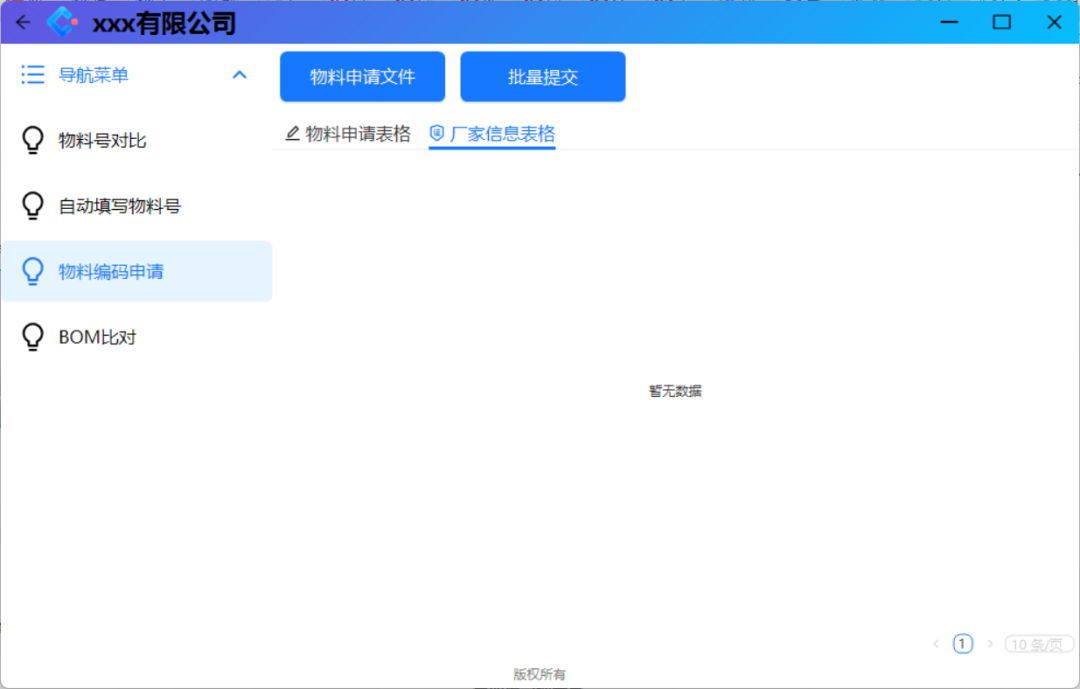Go back using the title bar arrow
The height and width of the screenshot is (689, 1080).
23,22
